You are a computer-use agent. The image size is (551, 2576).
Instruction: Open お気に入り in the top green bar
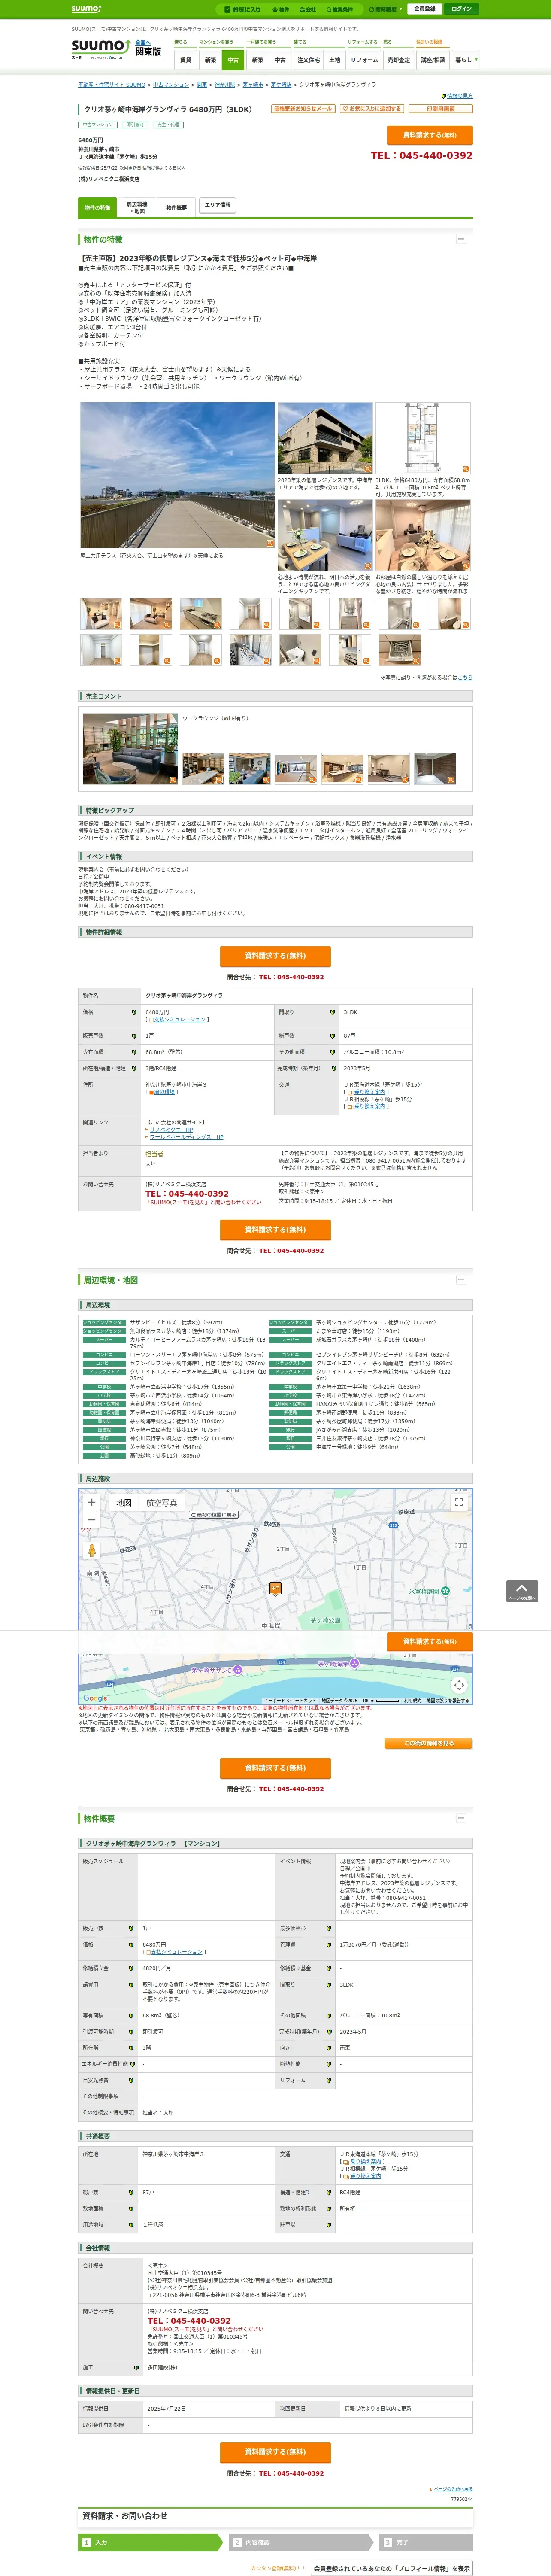243,9
